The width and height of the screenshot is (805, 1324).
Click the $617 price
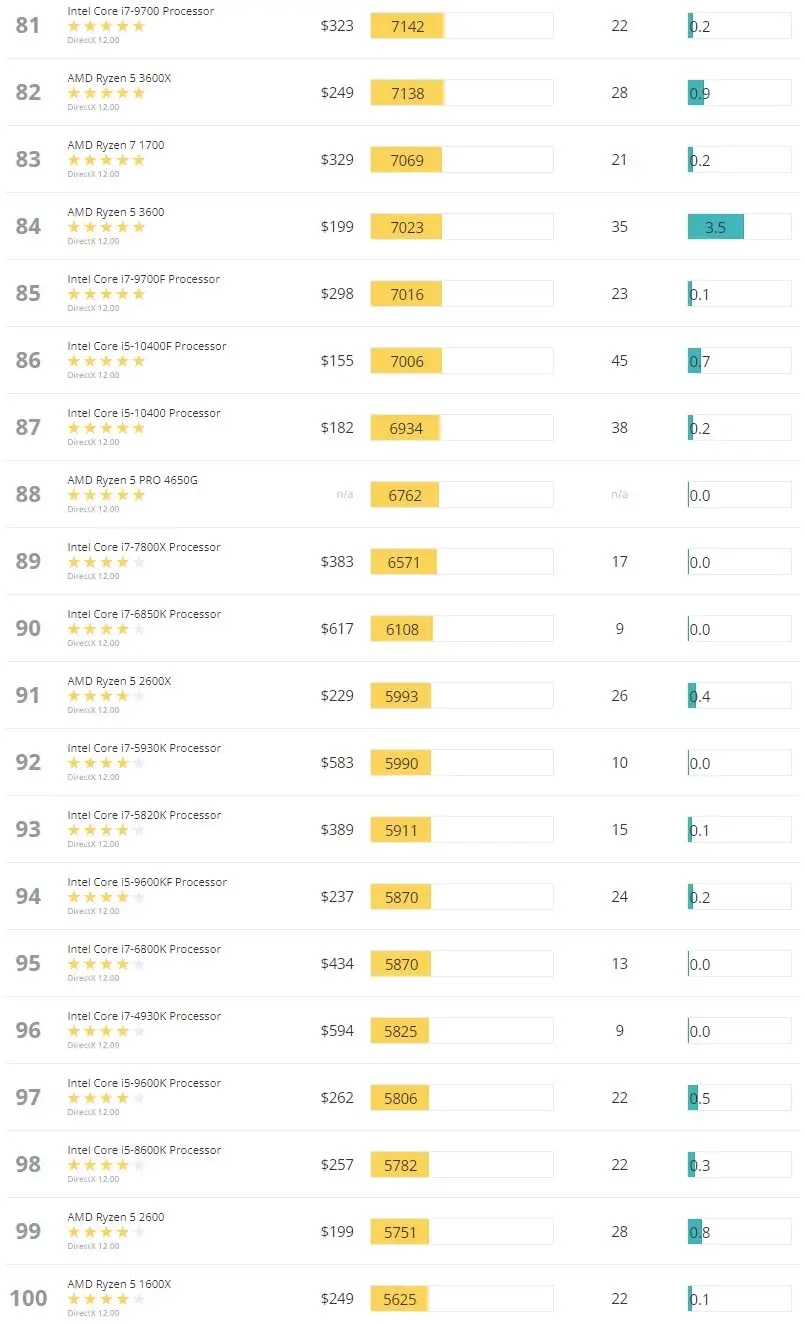tap(337, 629)
